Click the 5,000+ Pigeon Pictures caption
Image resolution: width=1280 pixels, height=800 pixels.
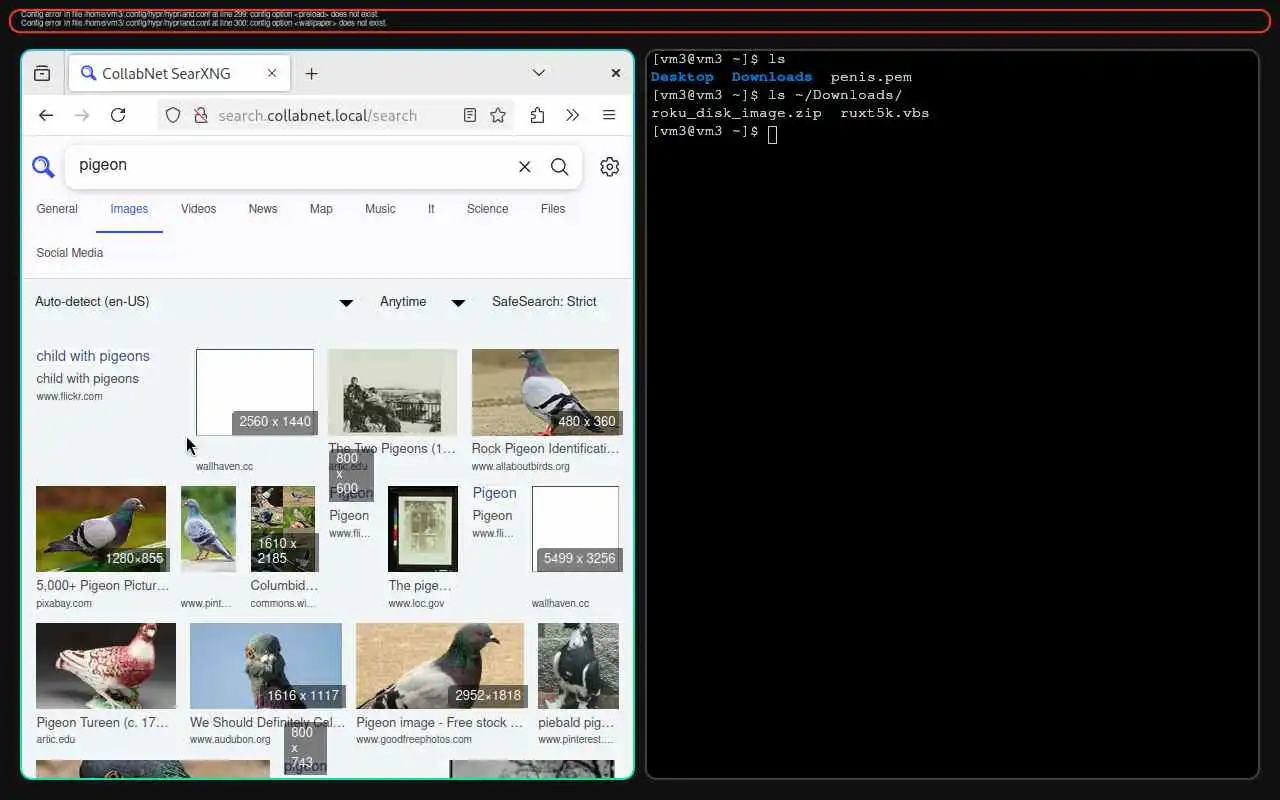click(103, 586)
